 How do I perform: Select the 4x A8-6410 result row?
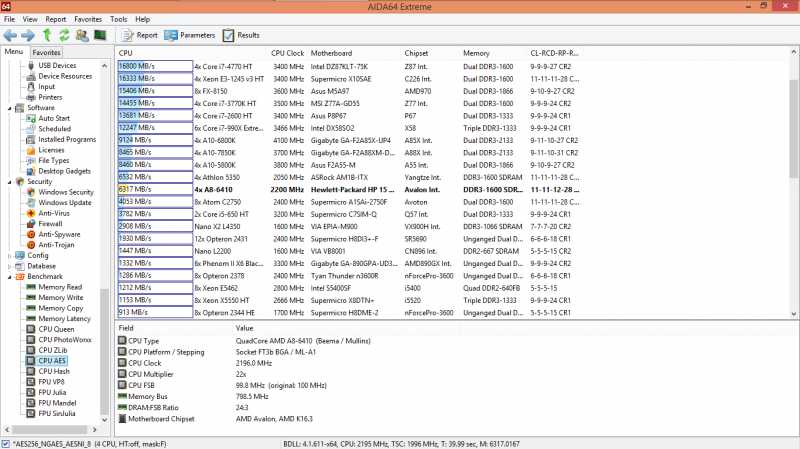pyautogui.click(x=349, y=190)
